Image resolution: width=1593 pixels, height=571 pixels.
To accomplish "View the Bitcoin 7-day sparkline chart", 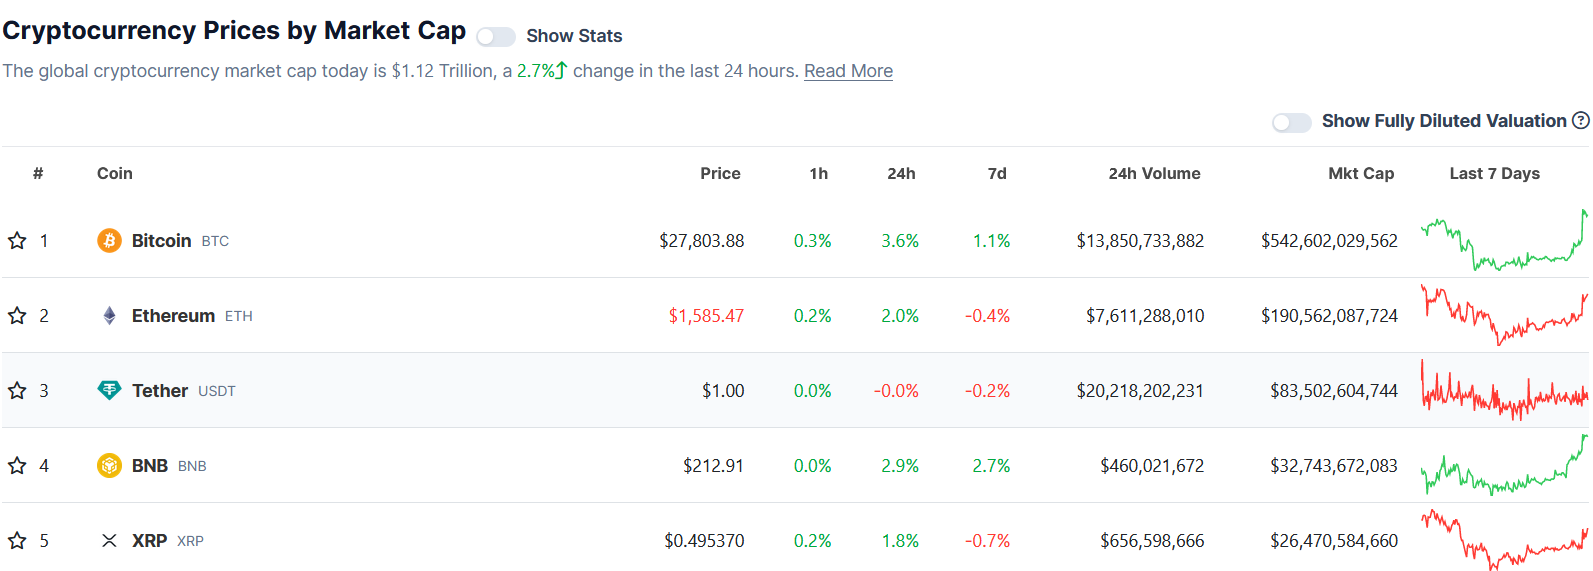I will coord(1503,241).
